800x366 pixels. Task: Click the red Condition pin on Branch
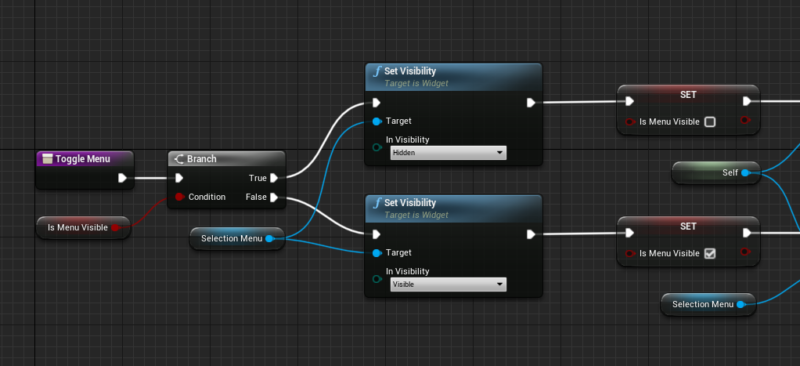179,197
